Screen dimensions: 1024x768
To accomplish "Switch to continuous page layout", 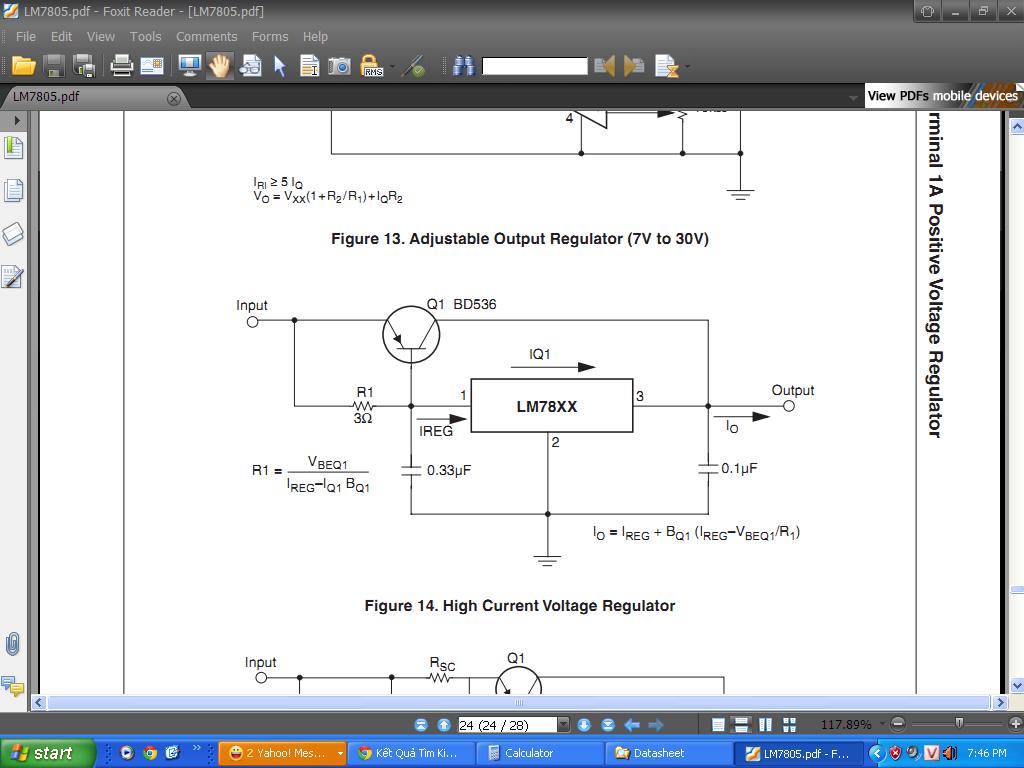I will point(742,725).
